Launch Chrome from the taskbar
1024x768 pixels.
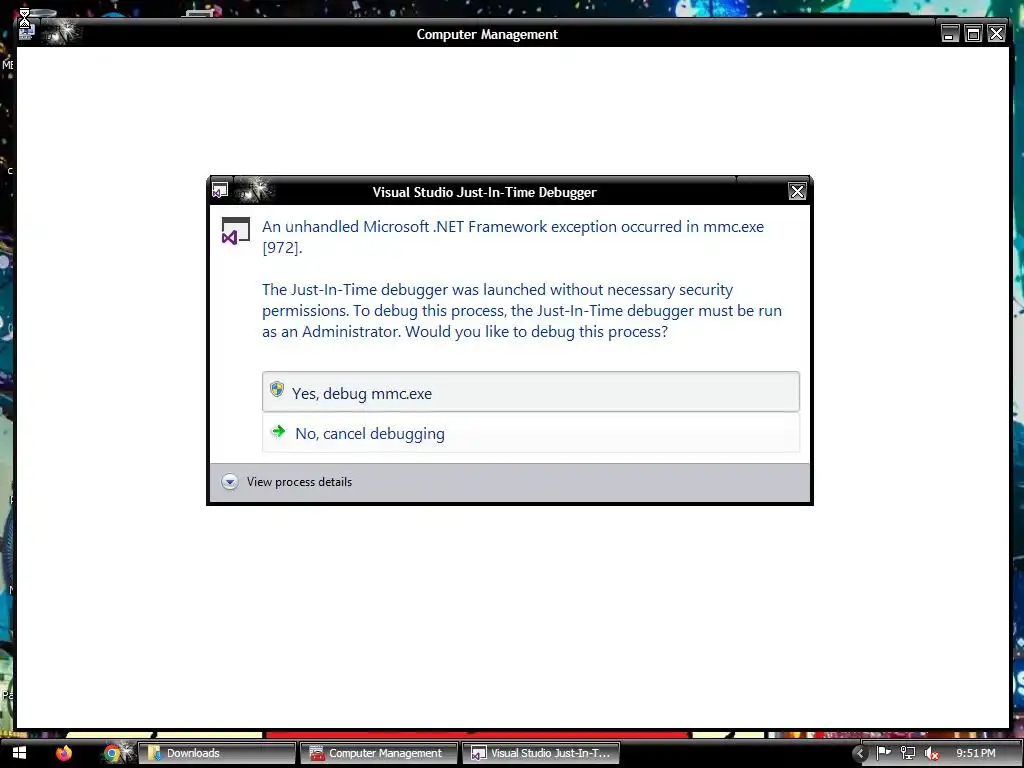click(x=112, y=753)
